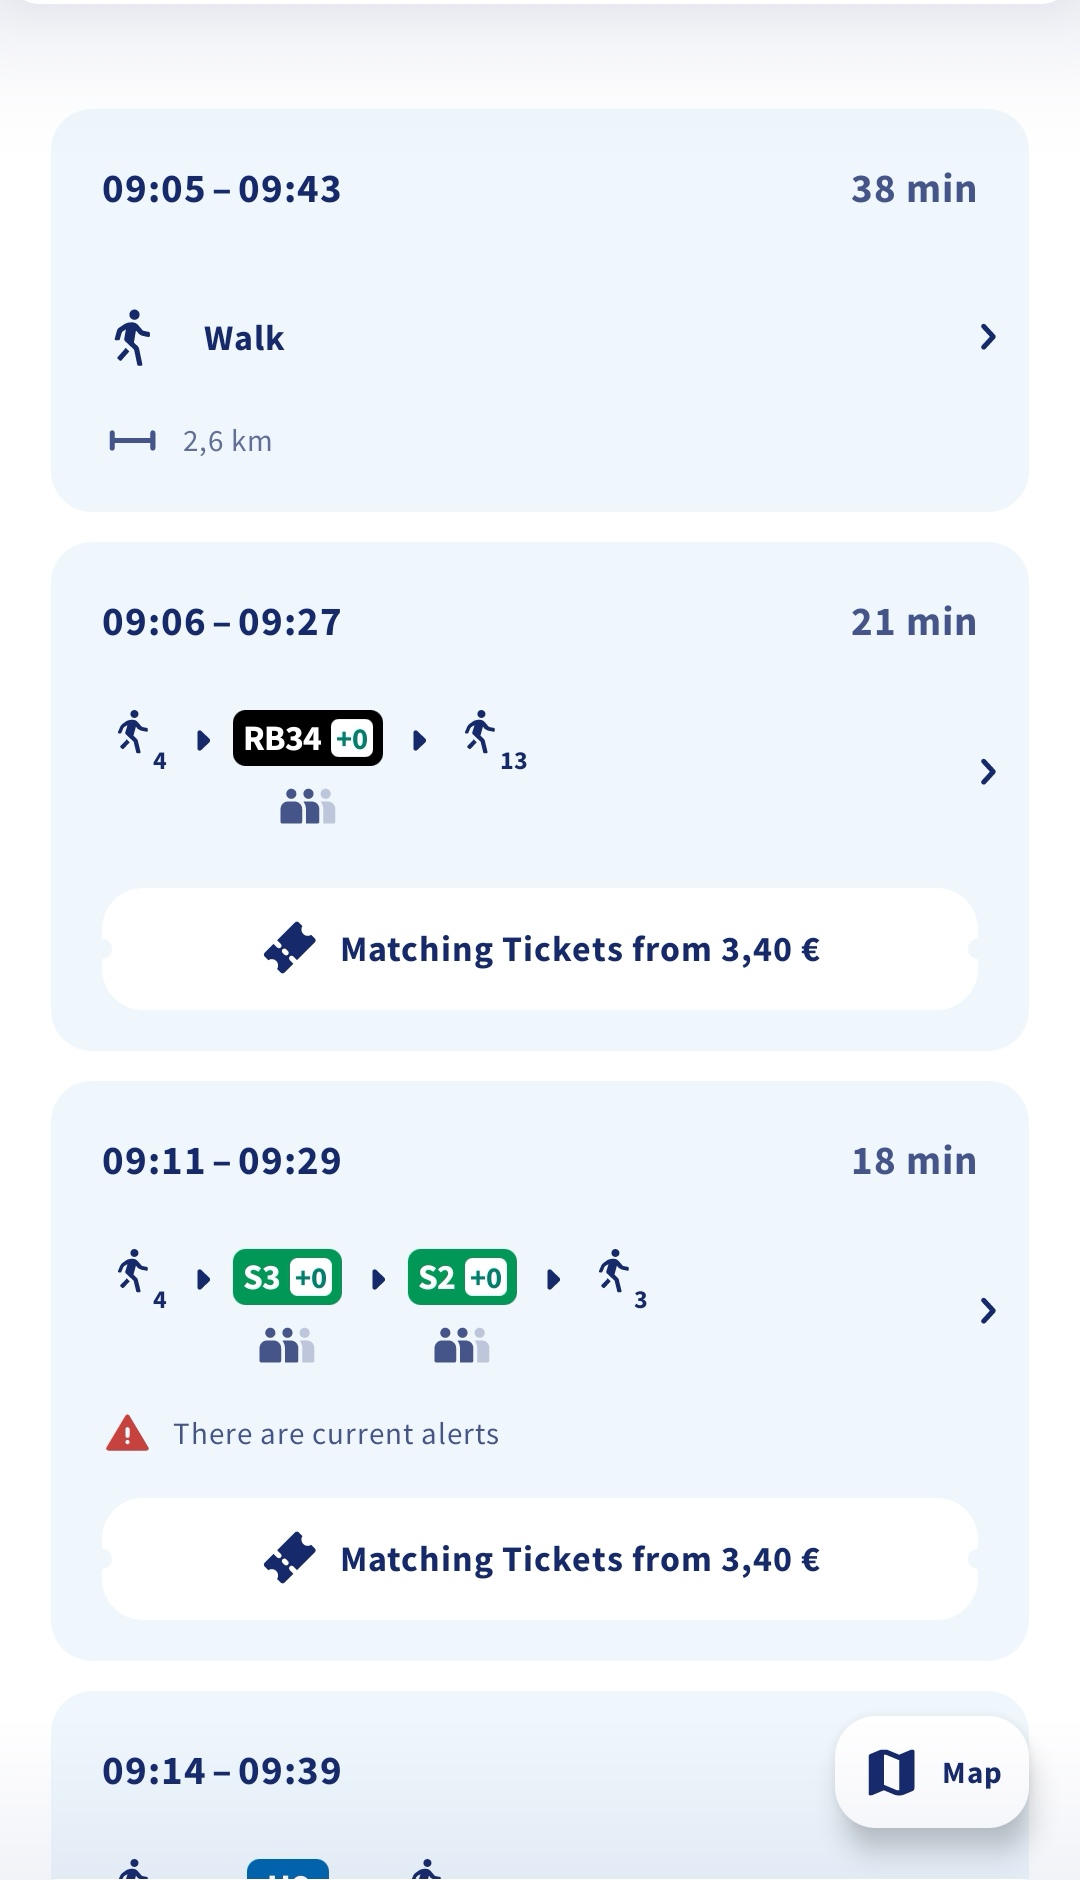
Task: Tap the 13-minute walk icon after RB34
Action: coord(481,732)
